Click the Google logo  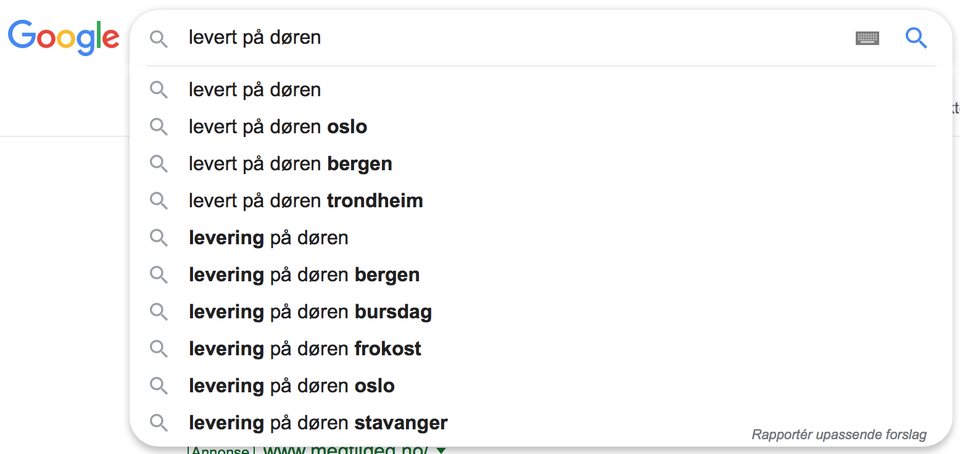pos(64,38)
